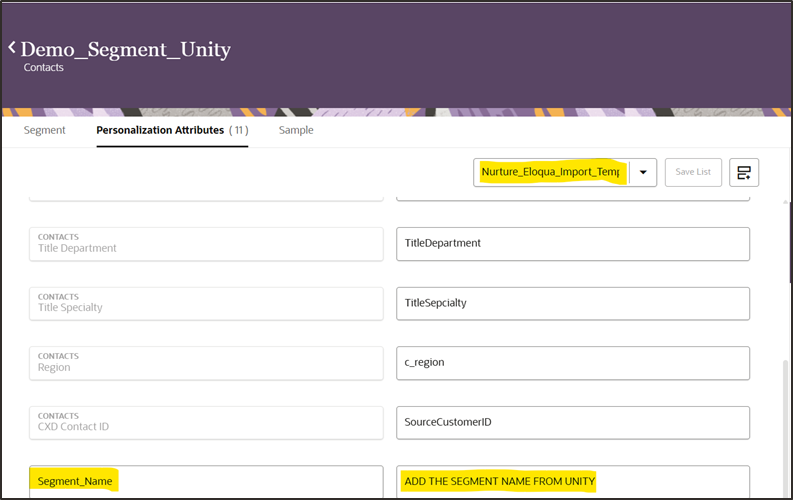Open the Sample tab
This screenshot has height=500, width=793.
[296, 130]
